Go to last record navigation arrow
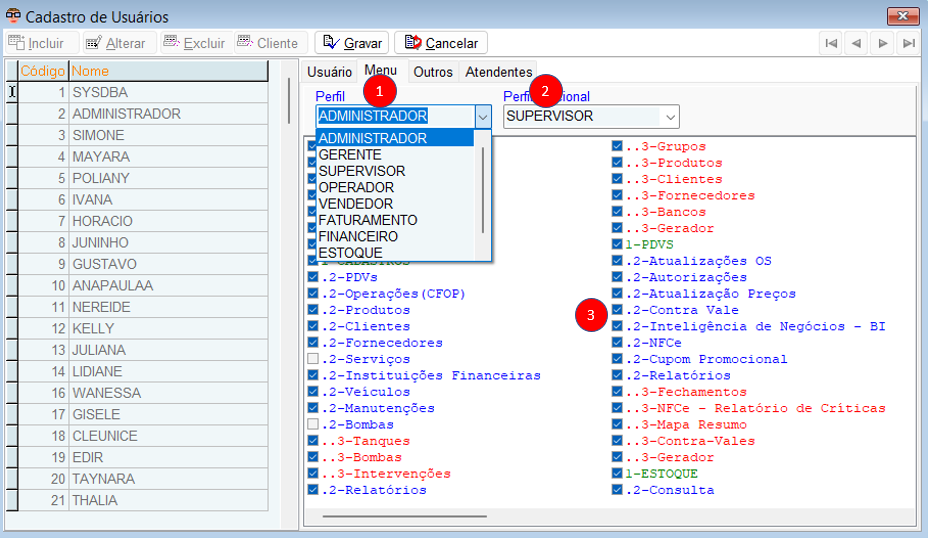 [908, 43]
